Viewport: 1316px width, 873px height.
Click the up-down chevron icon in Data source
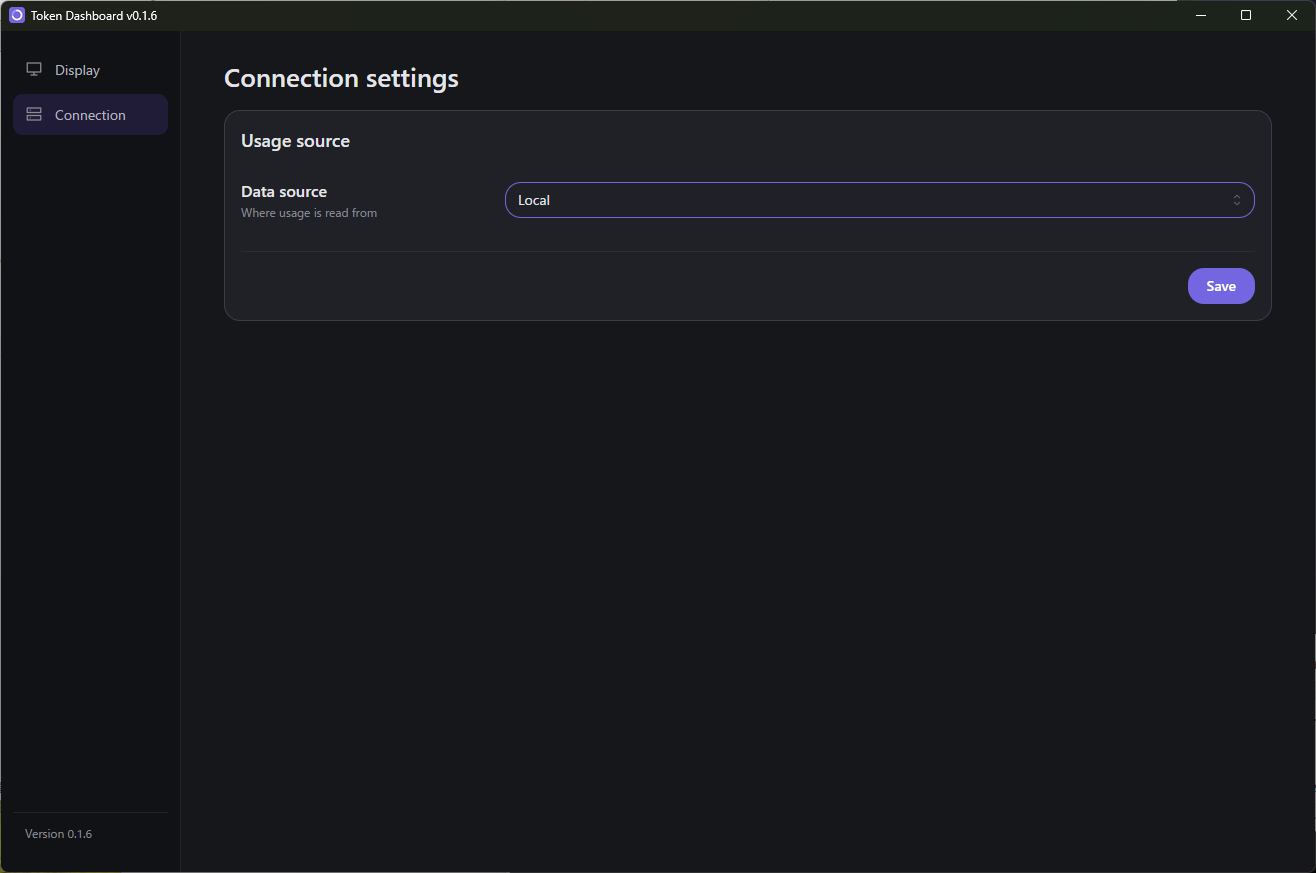click(1237, 200)
